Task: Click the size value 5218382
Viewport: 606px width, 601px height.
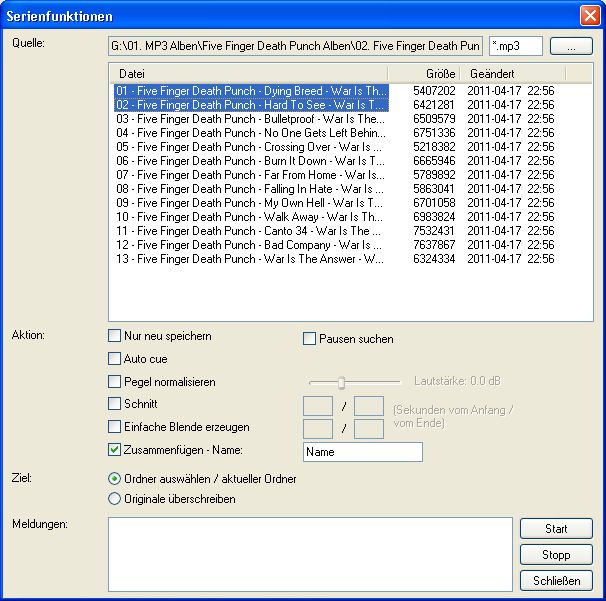Action: (x=434, y=147)
